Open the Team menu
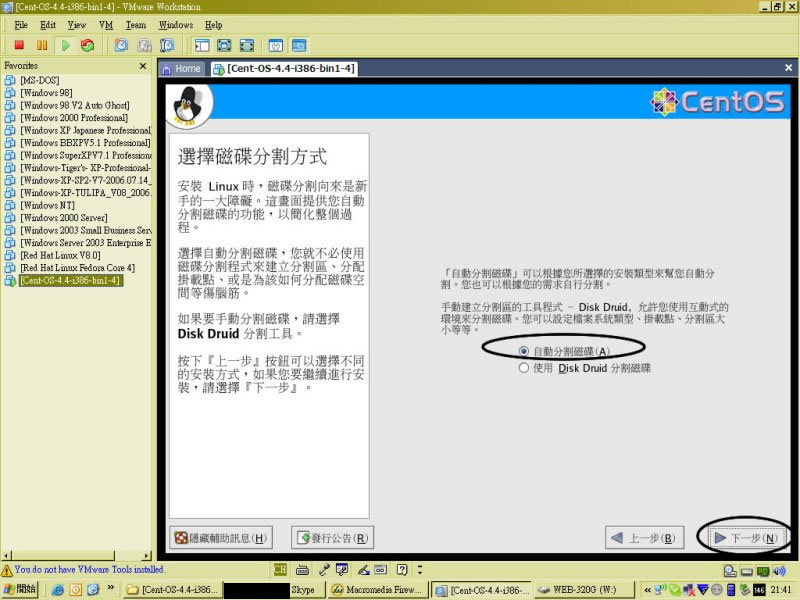Screen dimensions: 800x600 136,25
